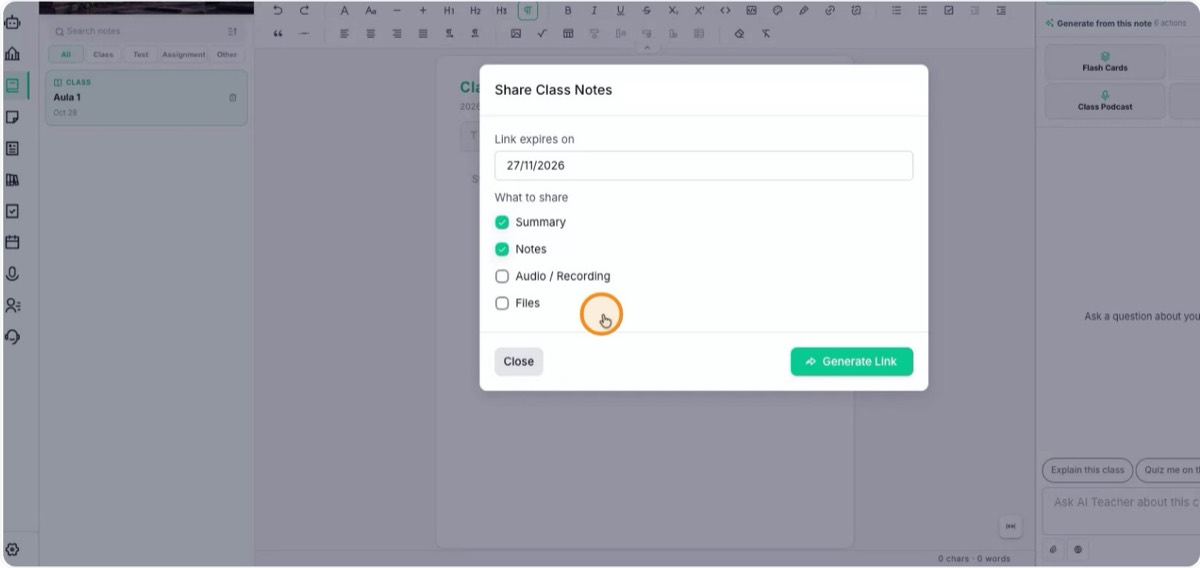This screenshot has width=1200, height=568.
Task: Insert an image from the toolbar
Action: (516, 33)
